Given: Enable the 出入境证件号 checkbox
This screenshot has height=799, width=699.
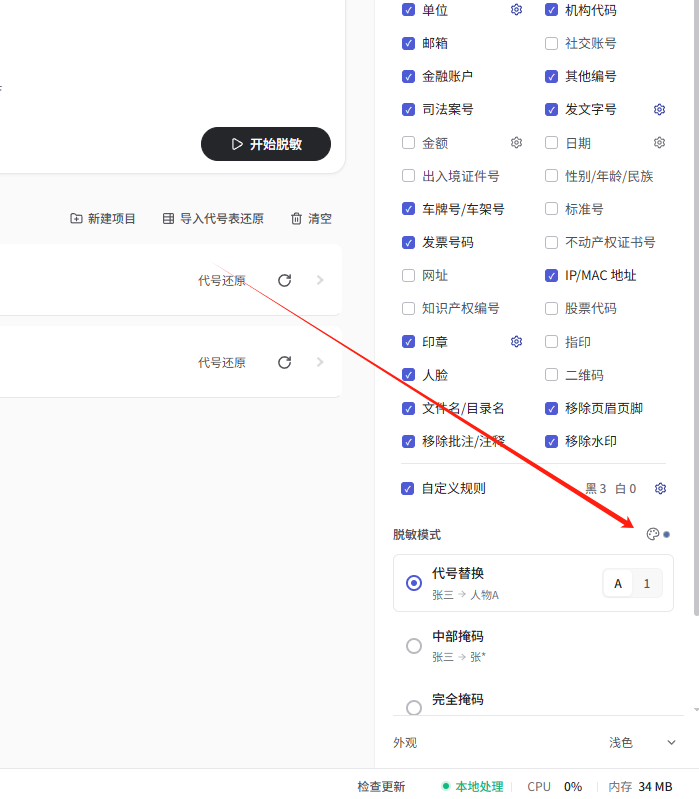Looking at the screenshot, I should 408,176.
